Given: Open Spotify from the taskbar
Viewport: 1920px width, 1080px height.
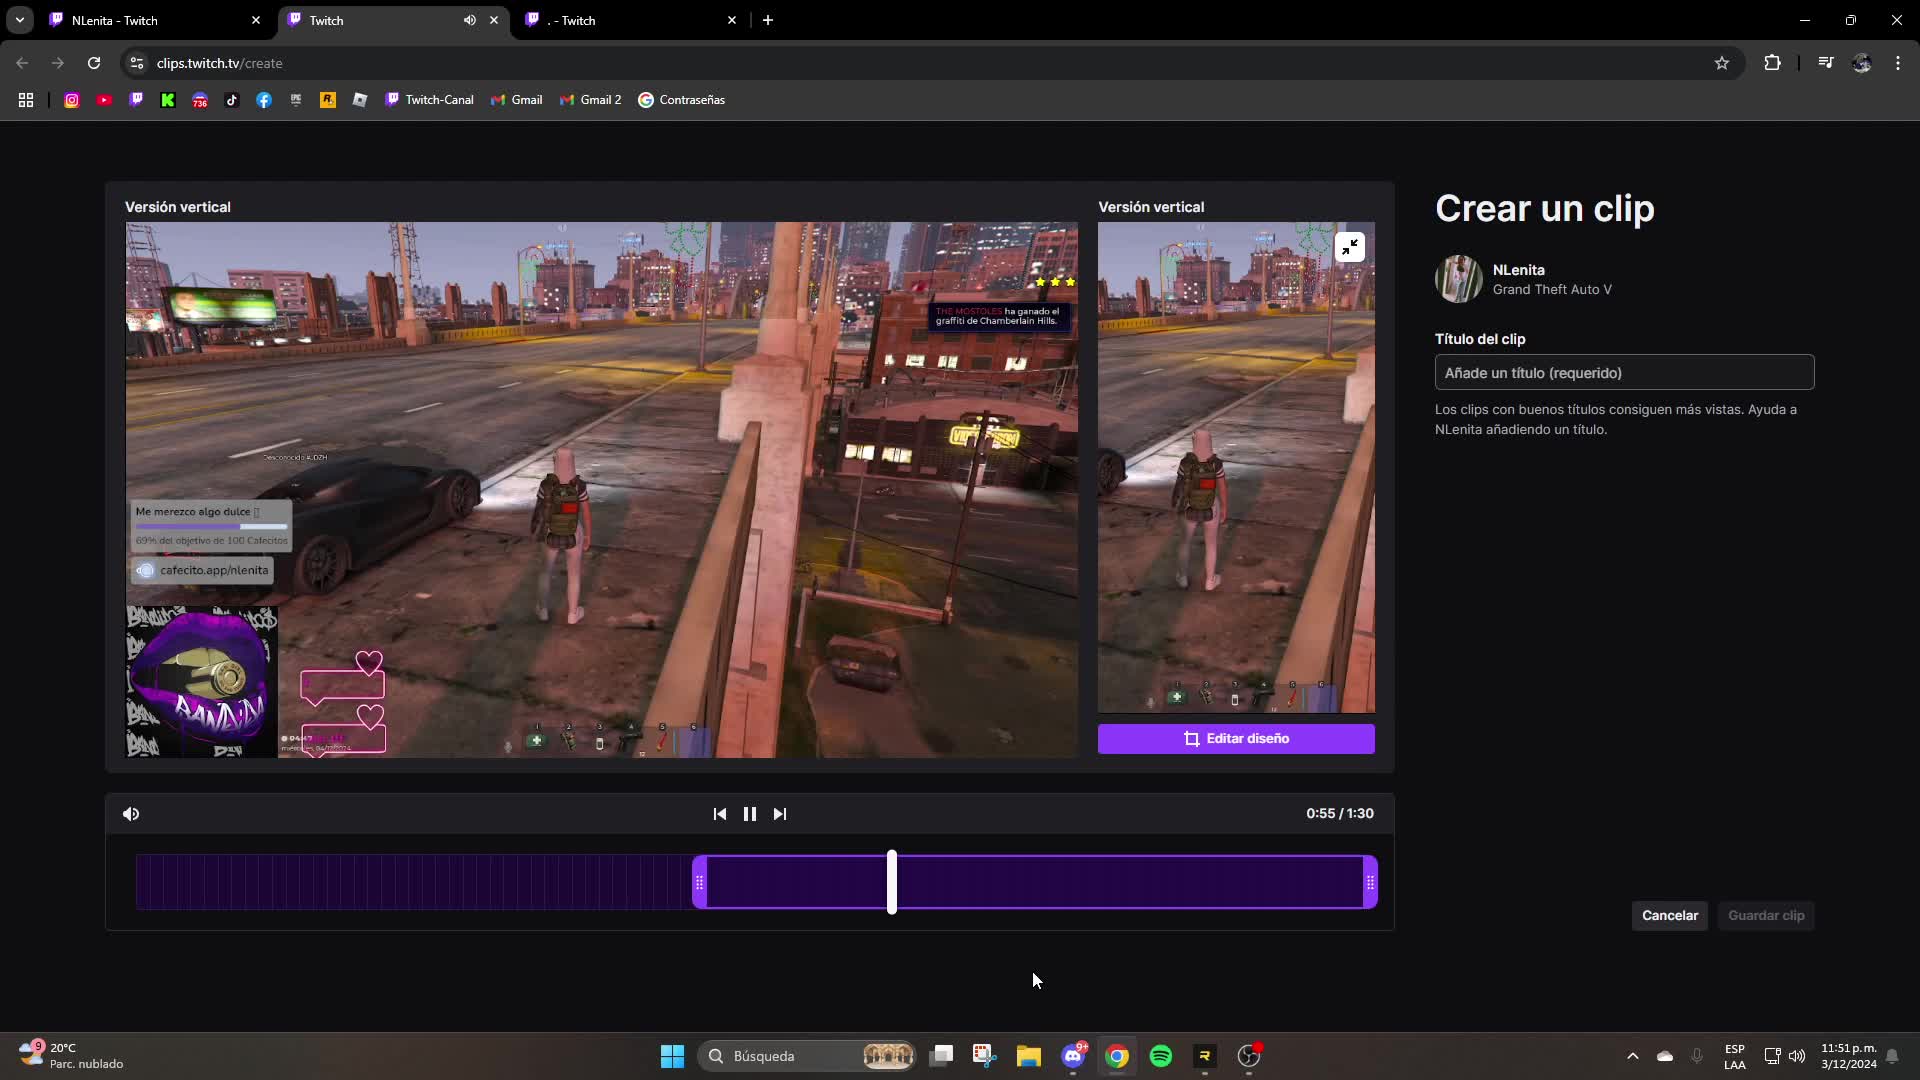Looking at the screenshot, I should coord(1161,1055).
